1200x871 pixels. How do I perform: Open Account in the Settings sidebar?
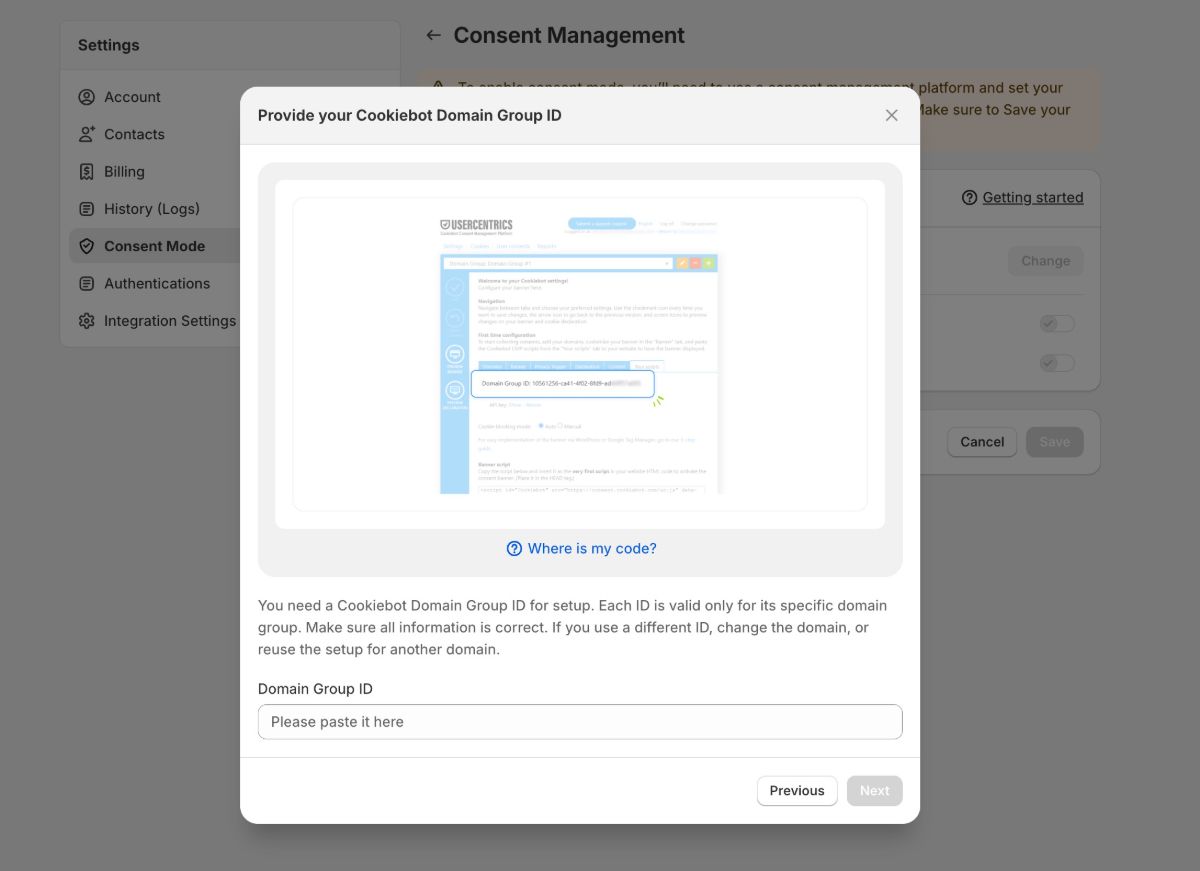pyautogui.click(x=132, y=97)
